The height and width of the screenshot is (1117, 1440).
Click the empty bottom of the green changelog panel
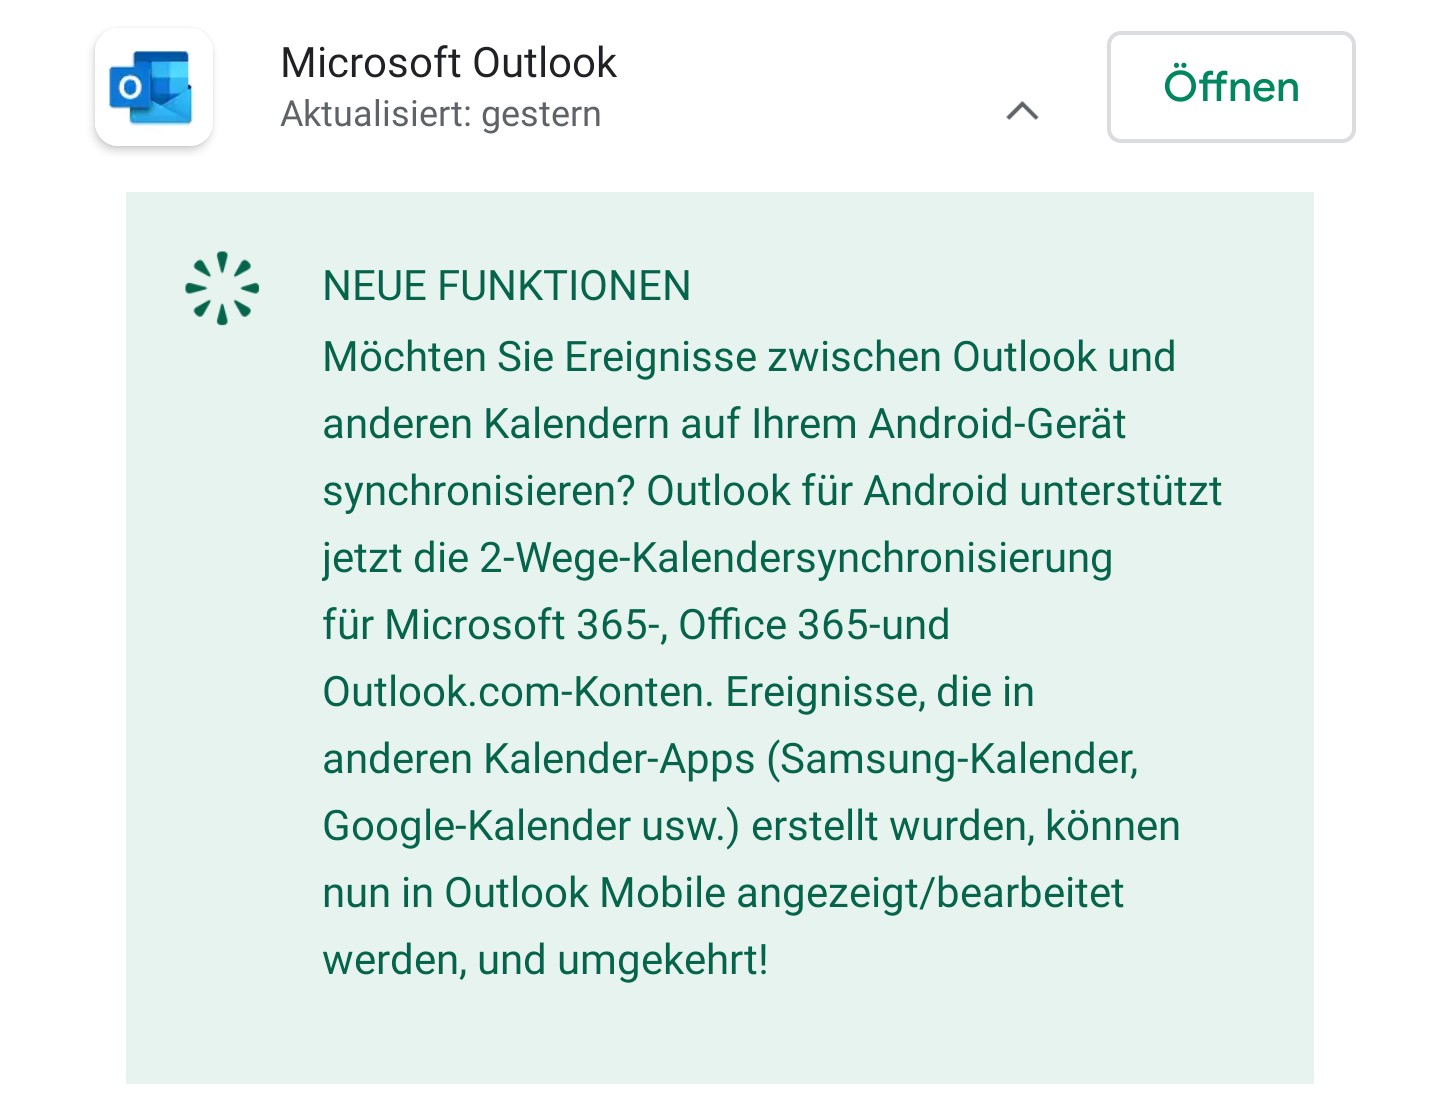(720, 1035)
